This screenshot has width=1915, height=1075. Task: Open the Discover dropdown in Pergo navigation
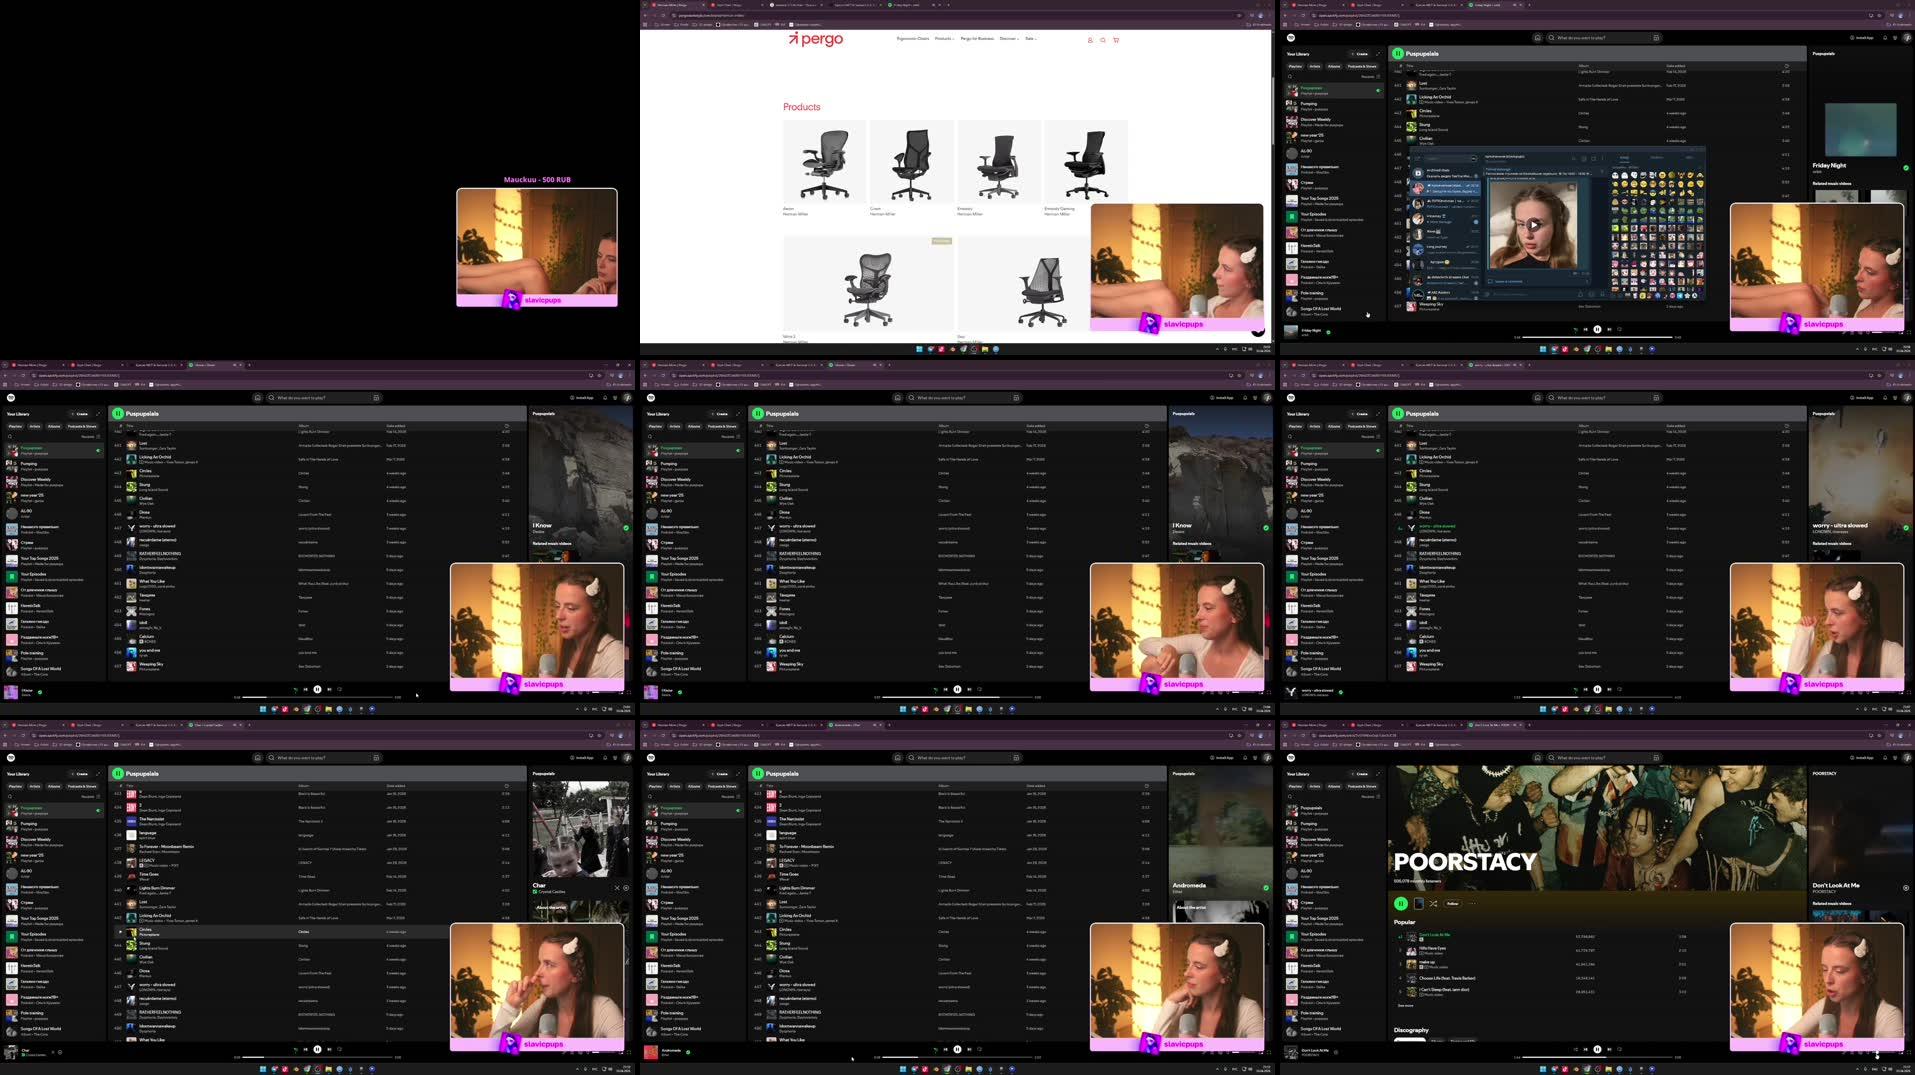[x=1008, y=39]
